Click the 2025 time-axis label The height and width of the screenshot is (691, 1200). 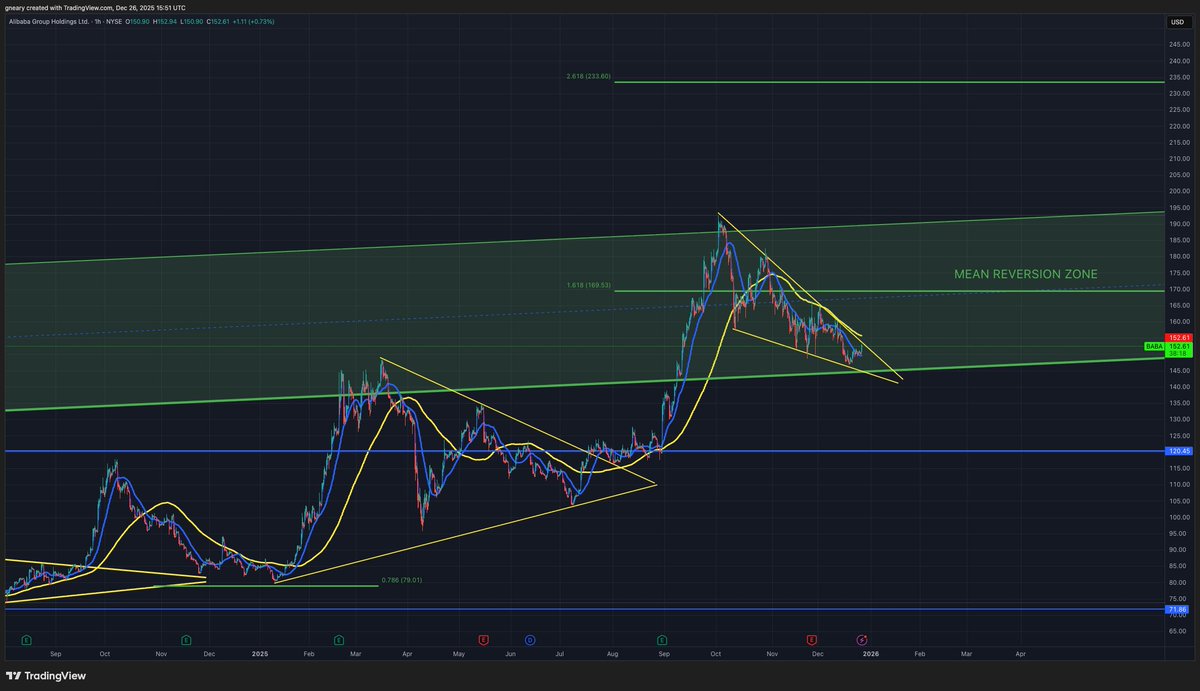pyautogui.click(x=259, y=652)
